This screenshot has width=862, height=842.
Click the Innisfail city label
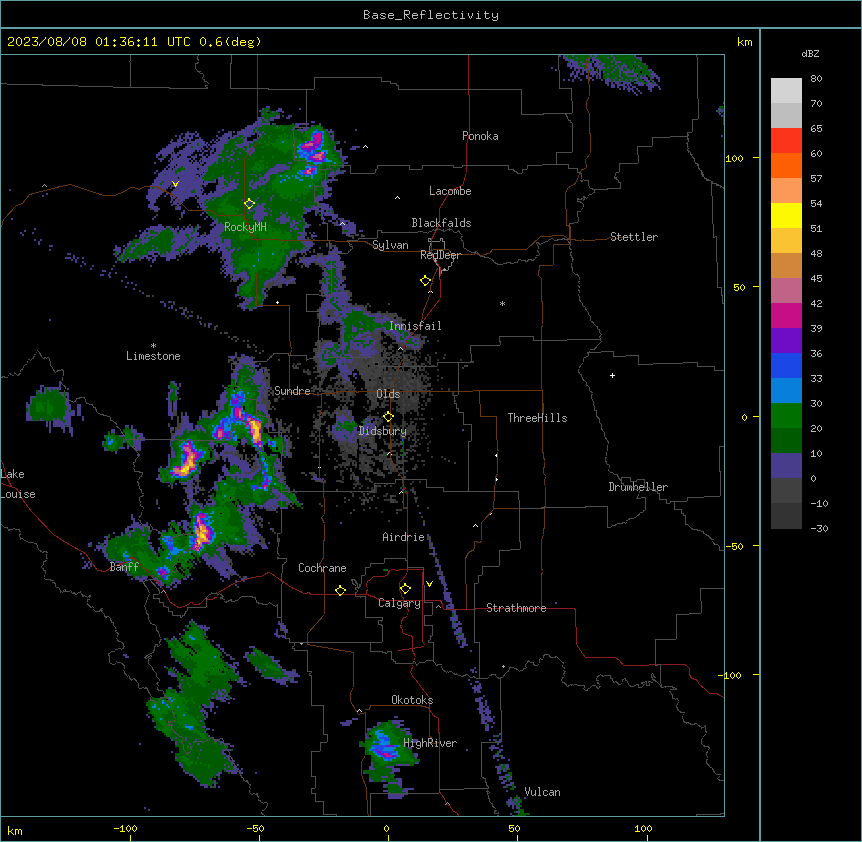click(415, 326)
